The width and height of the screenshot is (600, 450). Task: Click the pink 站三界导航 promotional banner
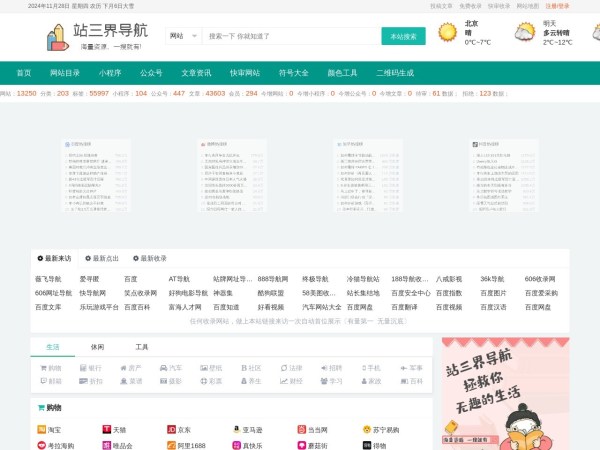(505, 392)
